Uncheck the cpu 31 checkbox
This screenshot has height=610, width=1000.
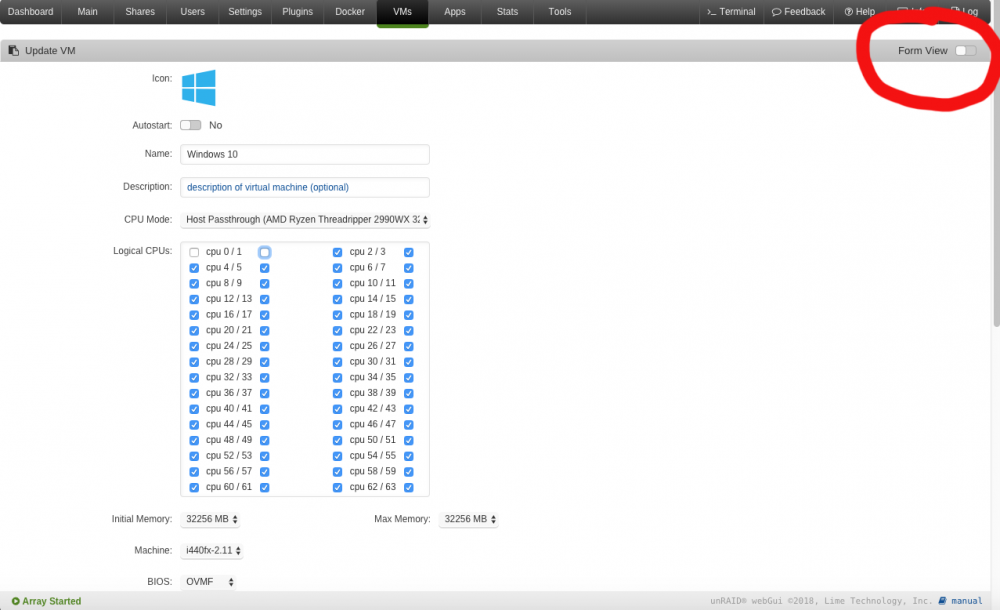tap(409, 362)
